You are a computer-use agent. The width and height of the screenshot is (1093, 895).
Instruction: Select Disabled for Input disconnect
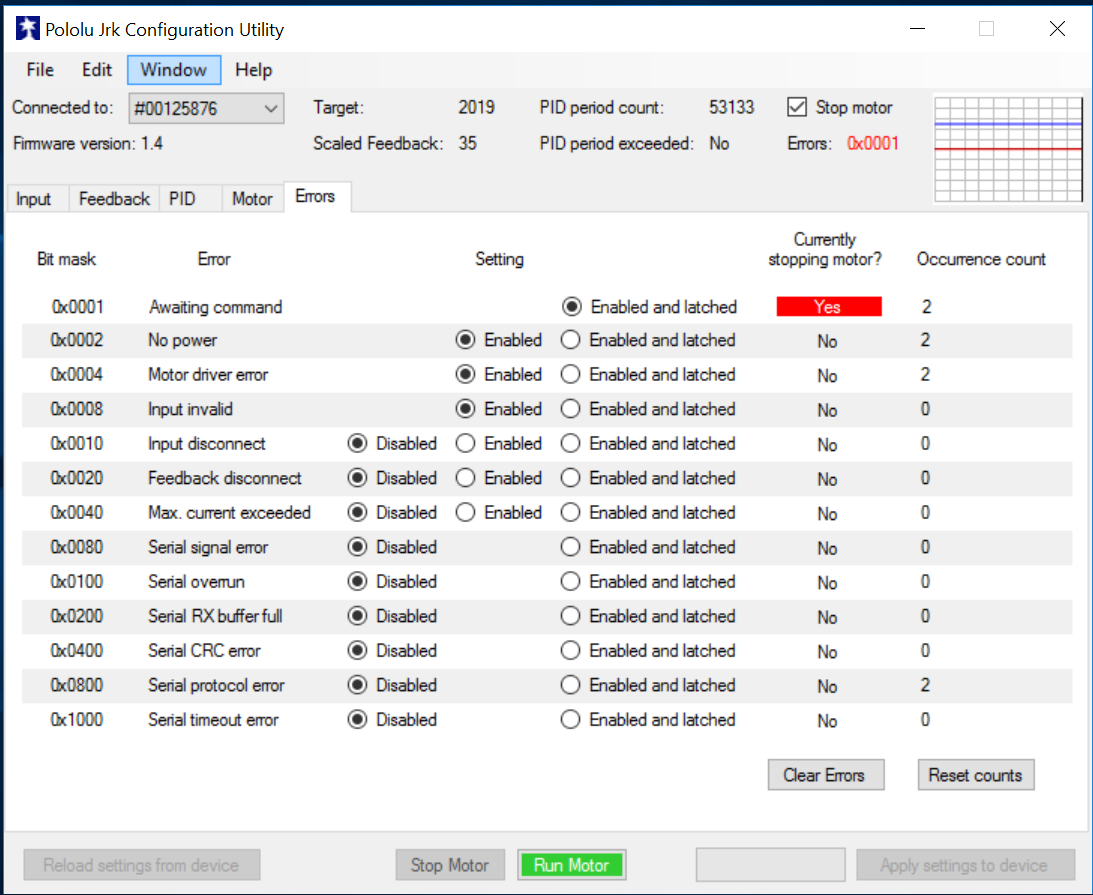pos(392,443)
